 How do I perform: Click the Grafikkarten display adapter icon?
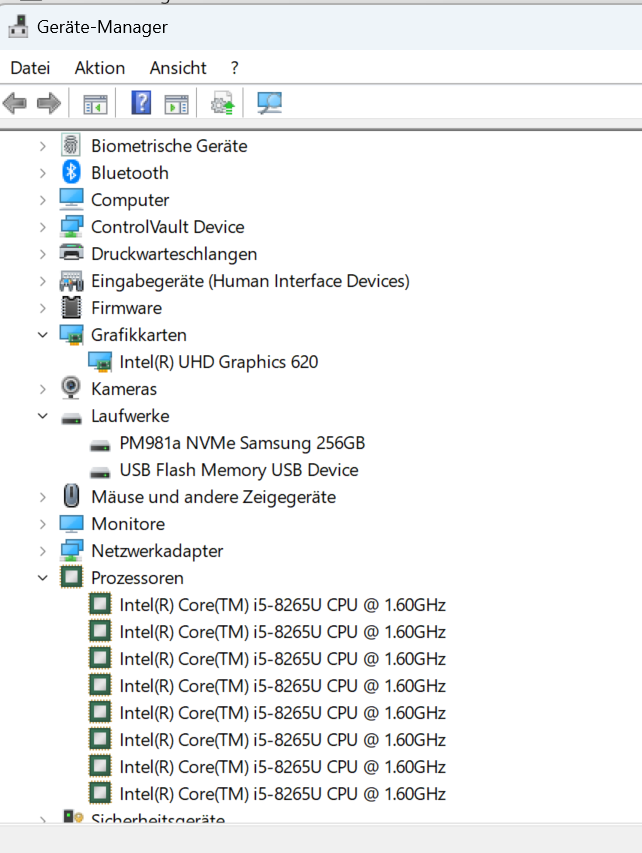point(71,335)
